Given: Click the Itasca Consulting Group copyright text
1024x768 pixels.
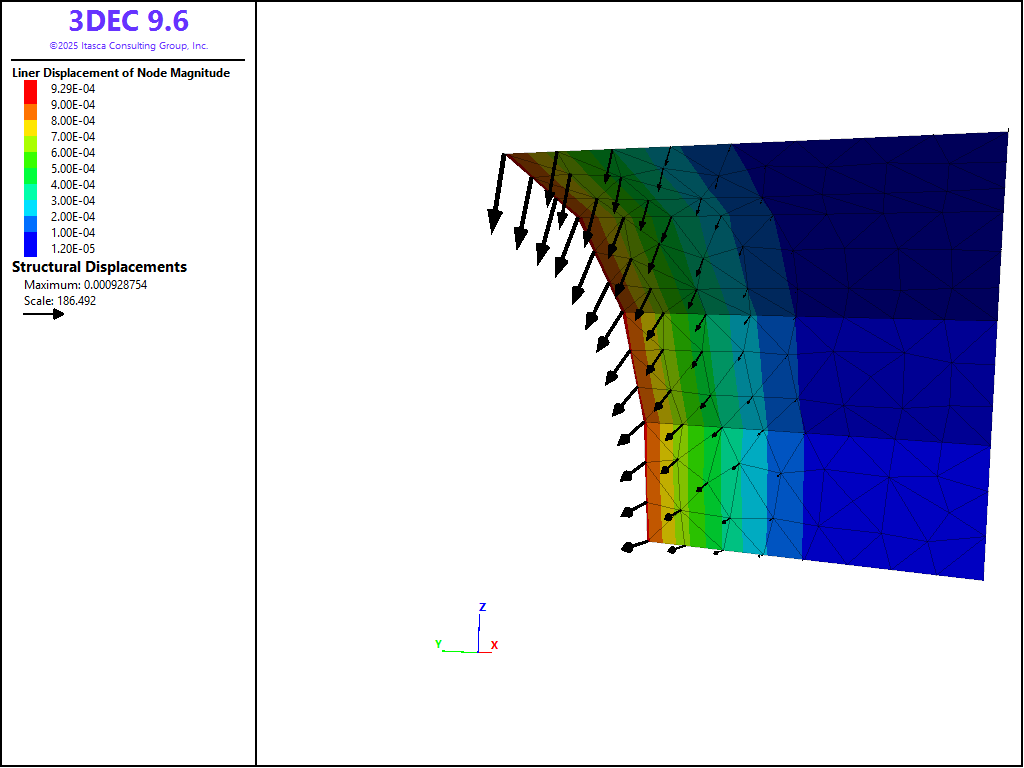Looking at the screenshot, I should pos(128,46).
